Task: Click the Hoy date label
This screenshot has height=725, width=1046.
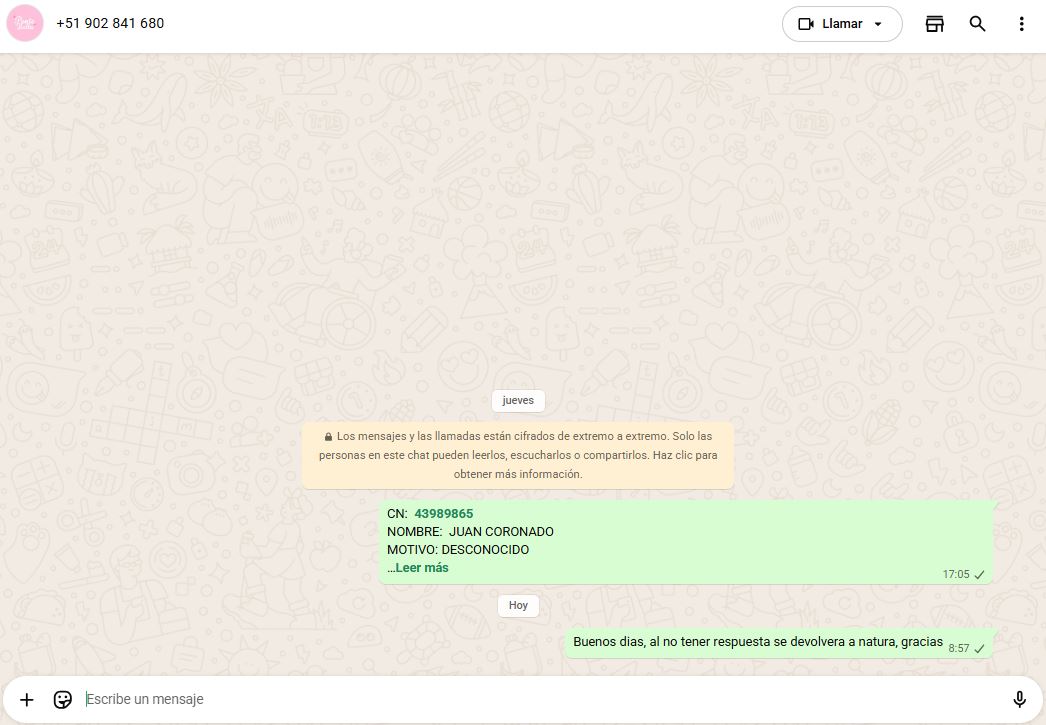Action: [x=518, y=605]
